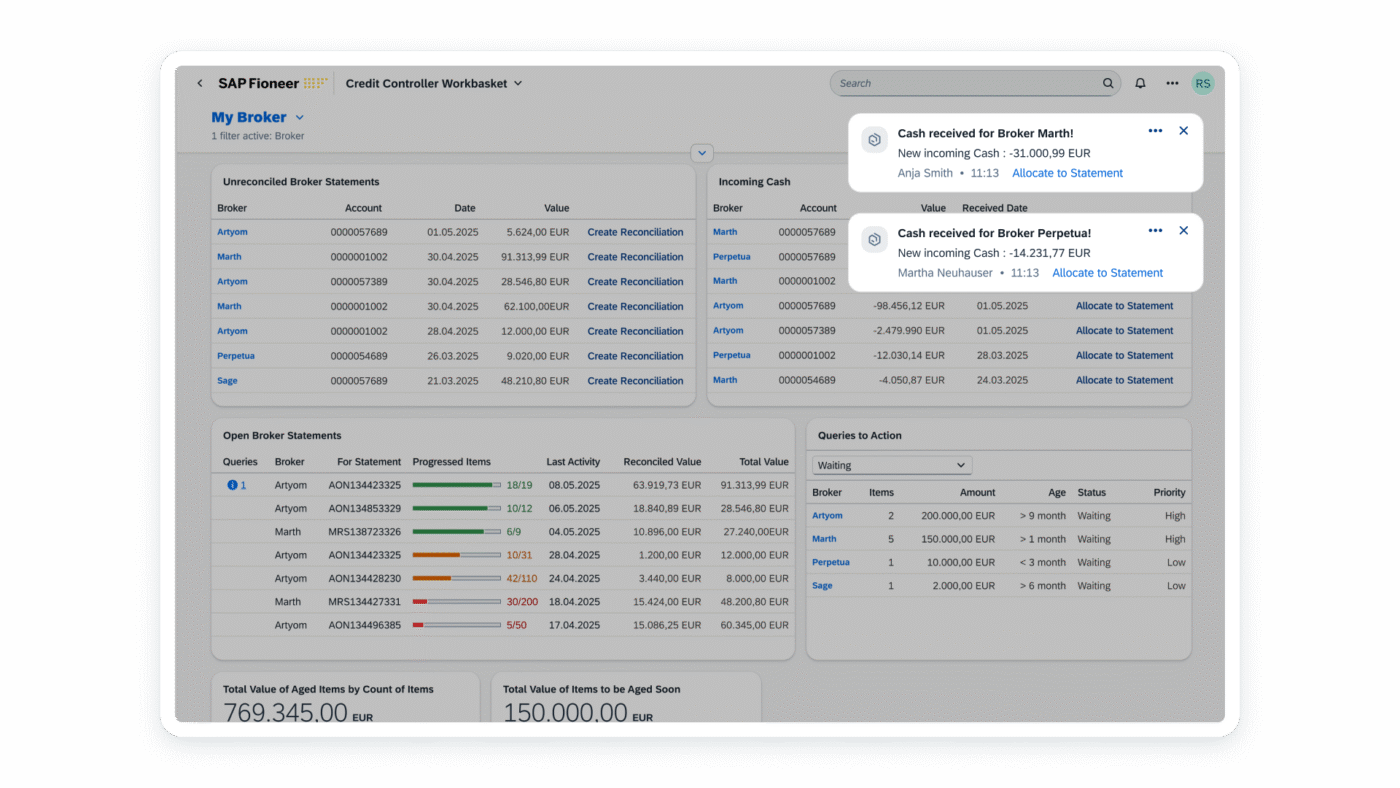The width and height of the screenshot is (1400, 788).
Task: Collapse the filter bar with the chevron button
Action: point(701,152)
